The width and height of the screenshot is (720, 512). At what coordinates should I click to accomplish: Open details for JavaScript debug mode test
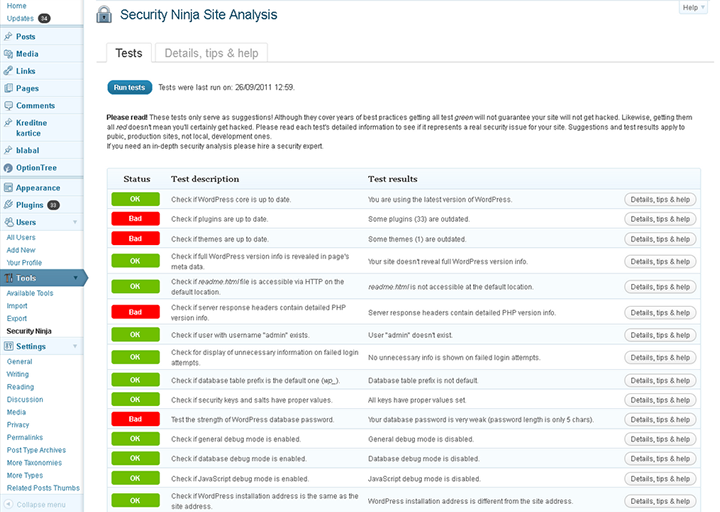click(660, 479)
